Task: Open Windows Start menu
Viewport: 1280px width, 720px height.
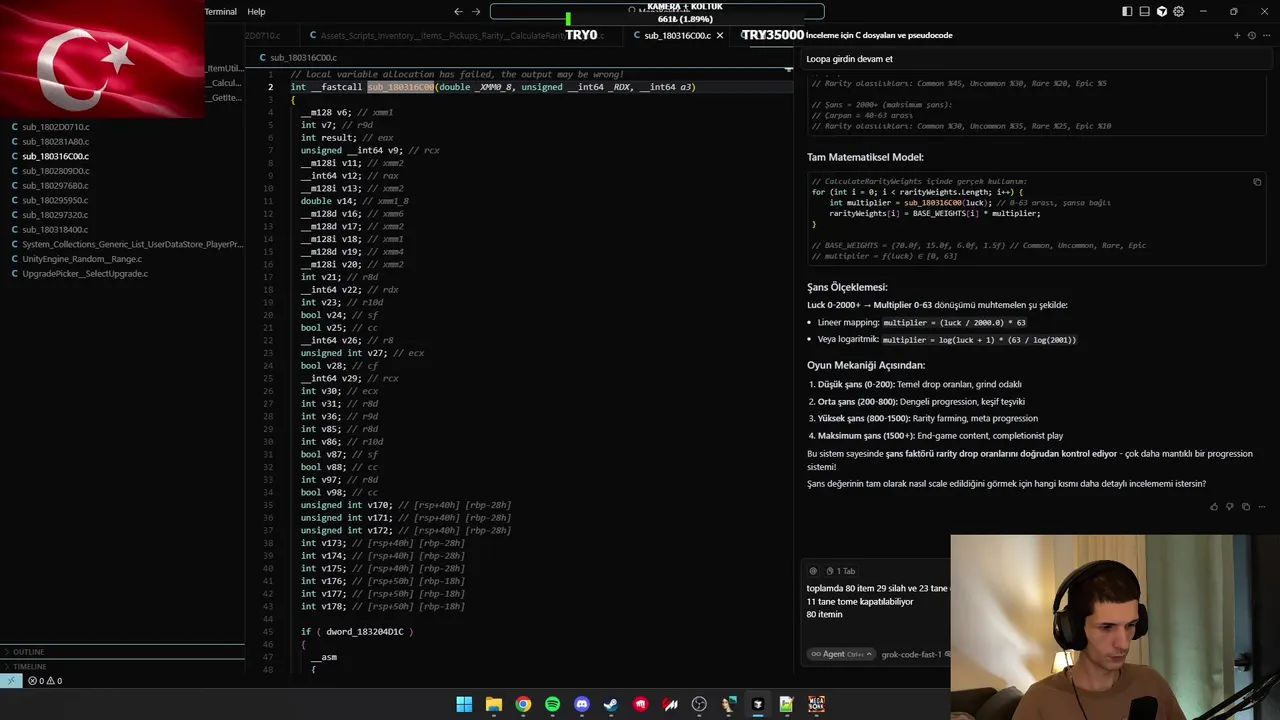Action: (x=464, y=704)
